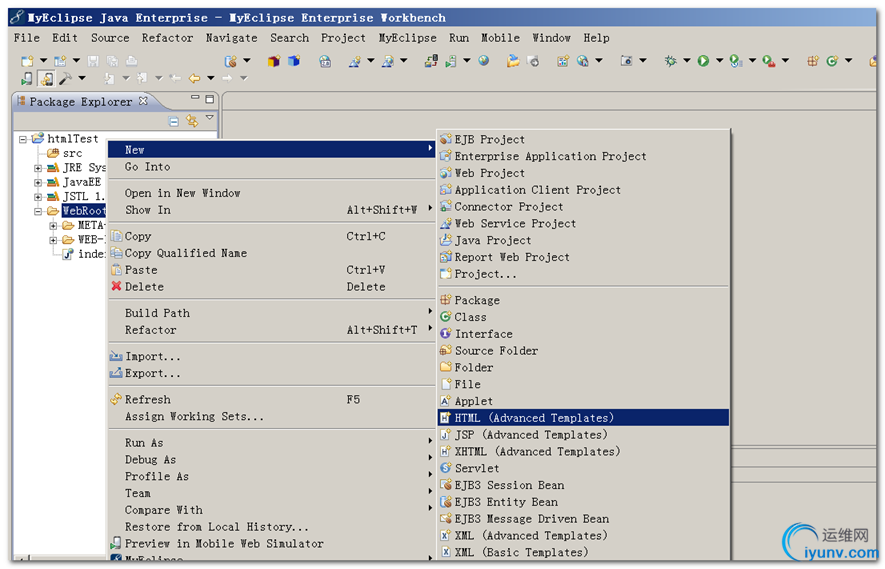885x569 pixels.
Task: Click the Run green play toolbar icon
Action: [703, 61]
